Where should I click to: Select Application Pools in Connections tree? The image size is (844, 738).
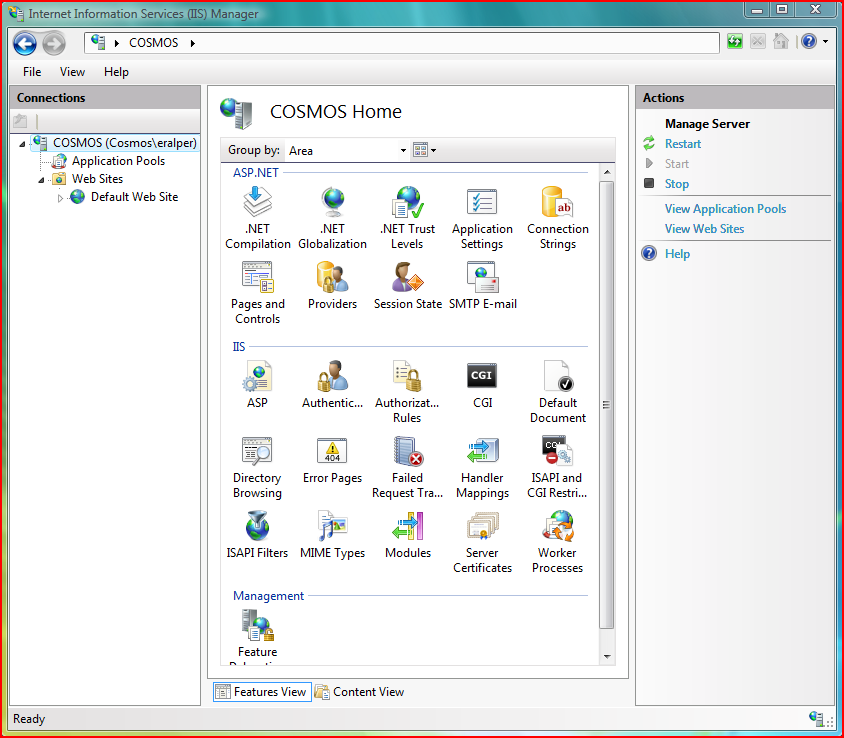[118, 161]
